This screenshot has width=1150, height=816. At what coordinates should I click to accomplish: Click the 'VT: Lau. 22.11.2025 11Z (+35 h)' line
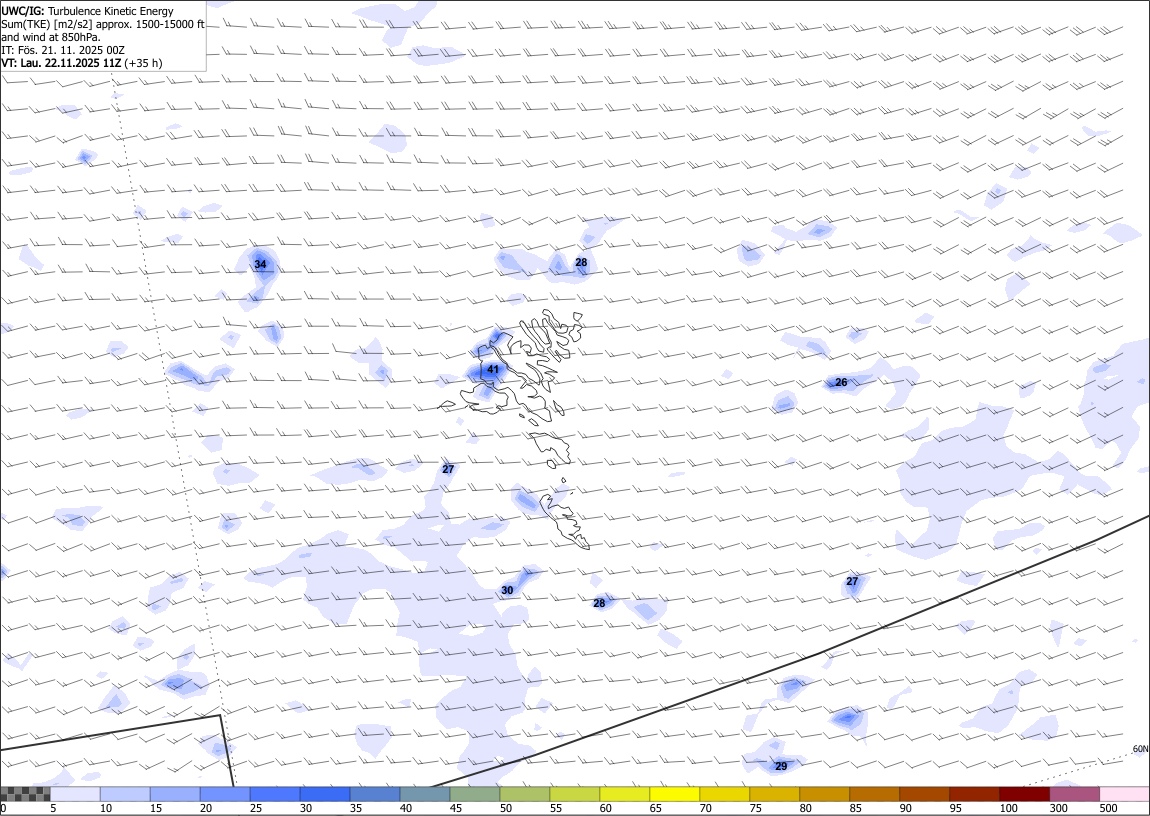(x=81, y=63)
